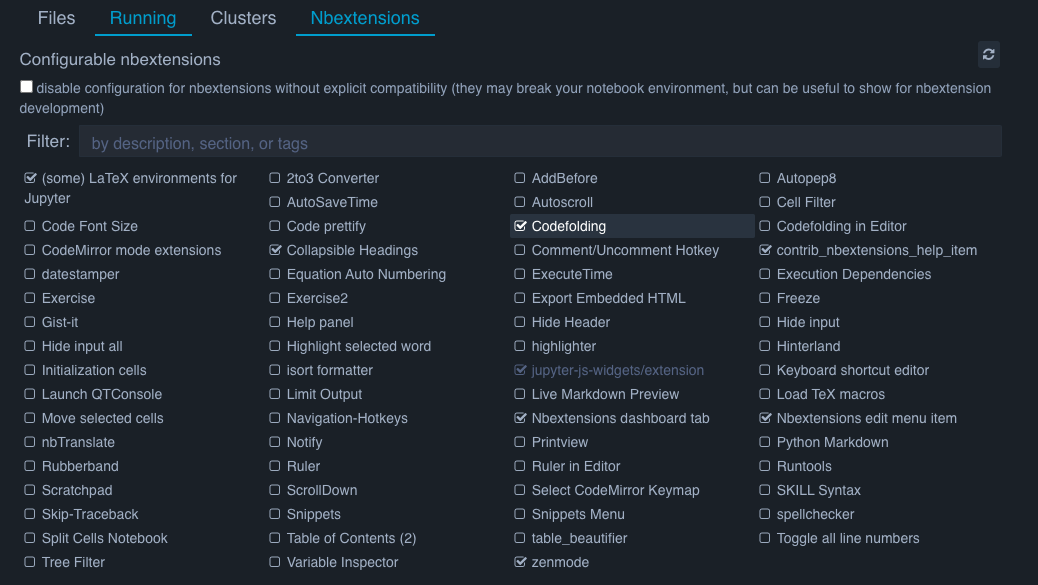Enable the Variable Inspector checkbox
The image size is (1038, 585).
tap(275, 562)
